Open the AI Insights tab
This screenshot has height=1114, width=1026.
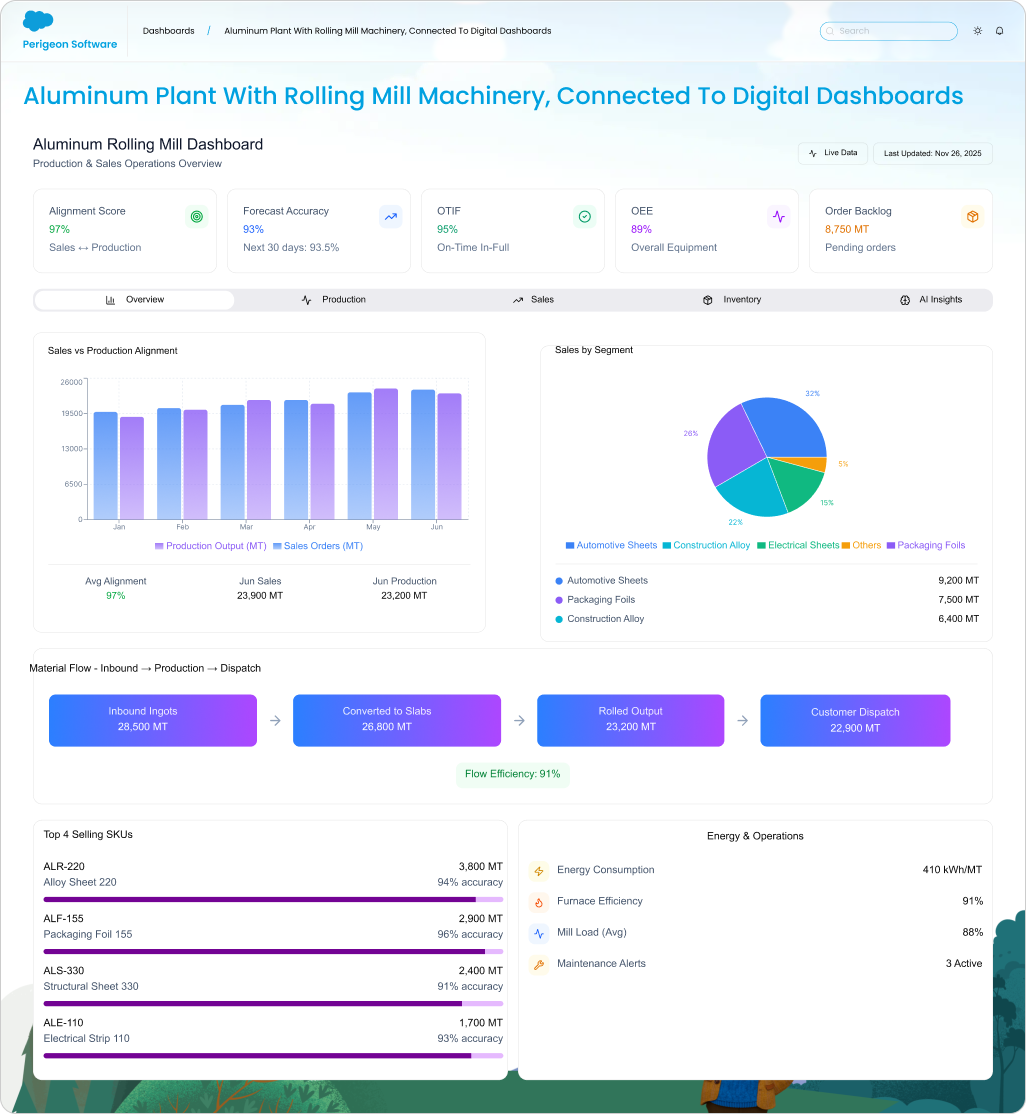coord(931,300)
